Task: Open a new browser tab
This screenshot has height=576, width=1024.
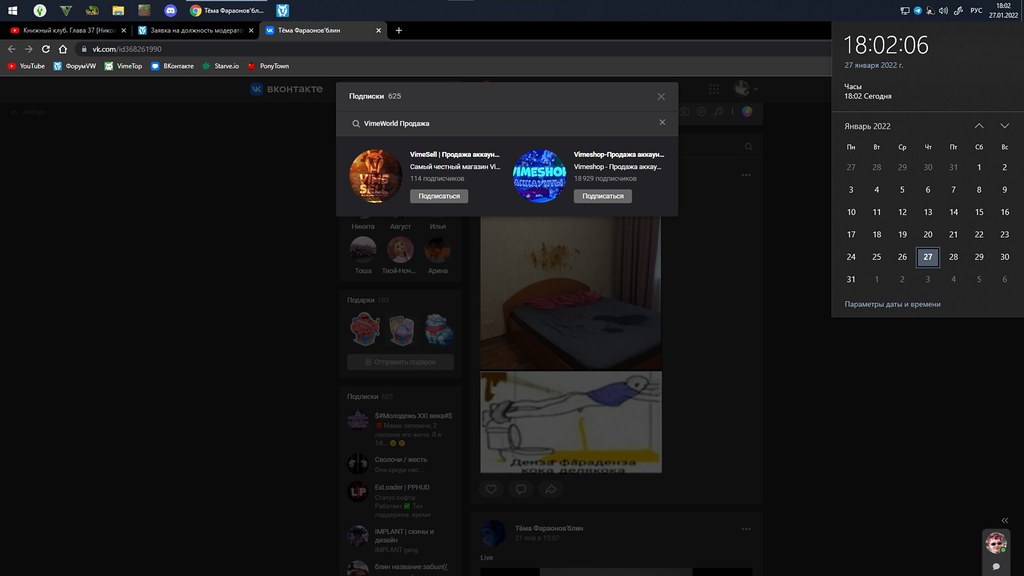Action: point(399,30)
